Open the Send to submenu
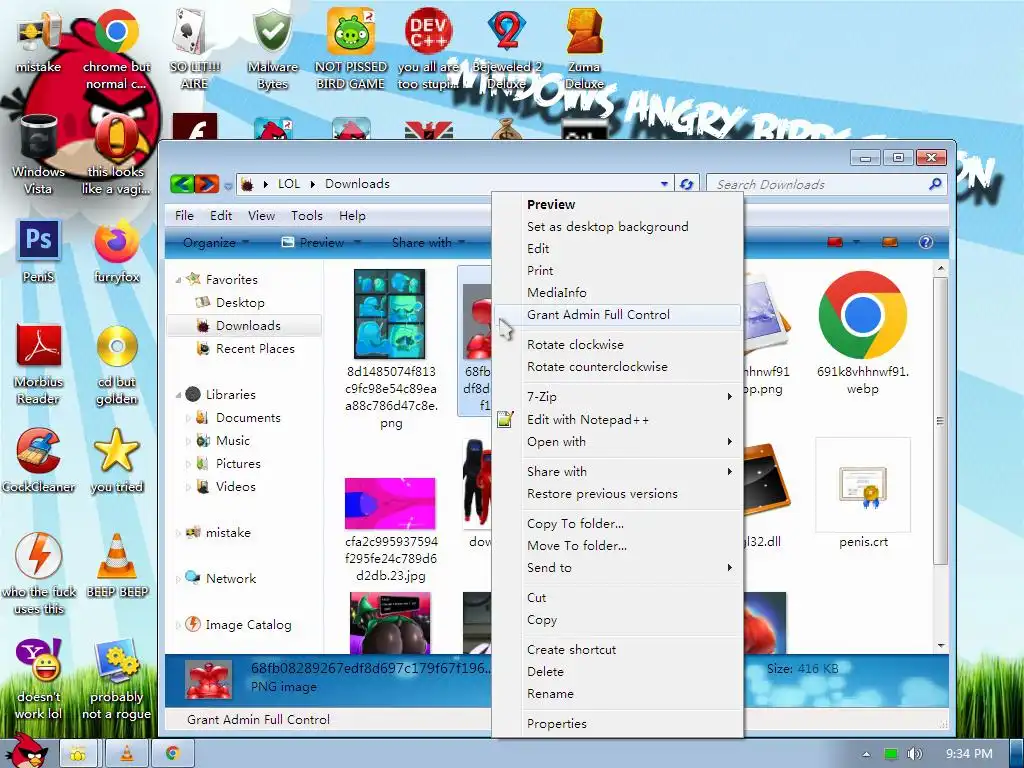 (x=618, y=568)
